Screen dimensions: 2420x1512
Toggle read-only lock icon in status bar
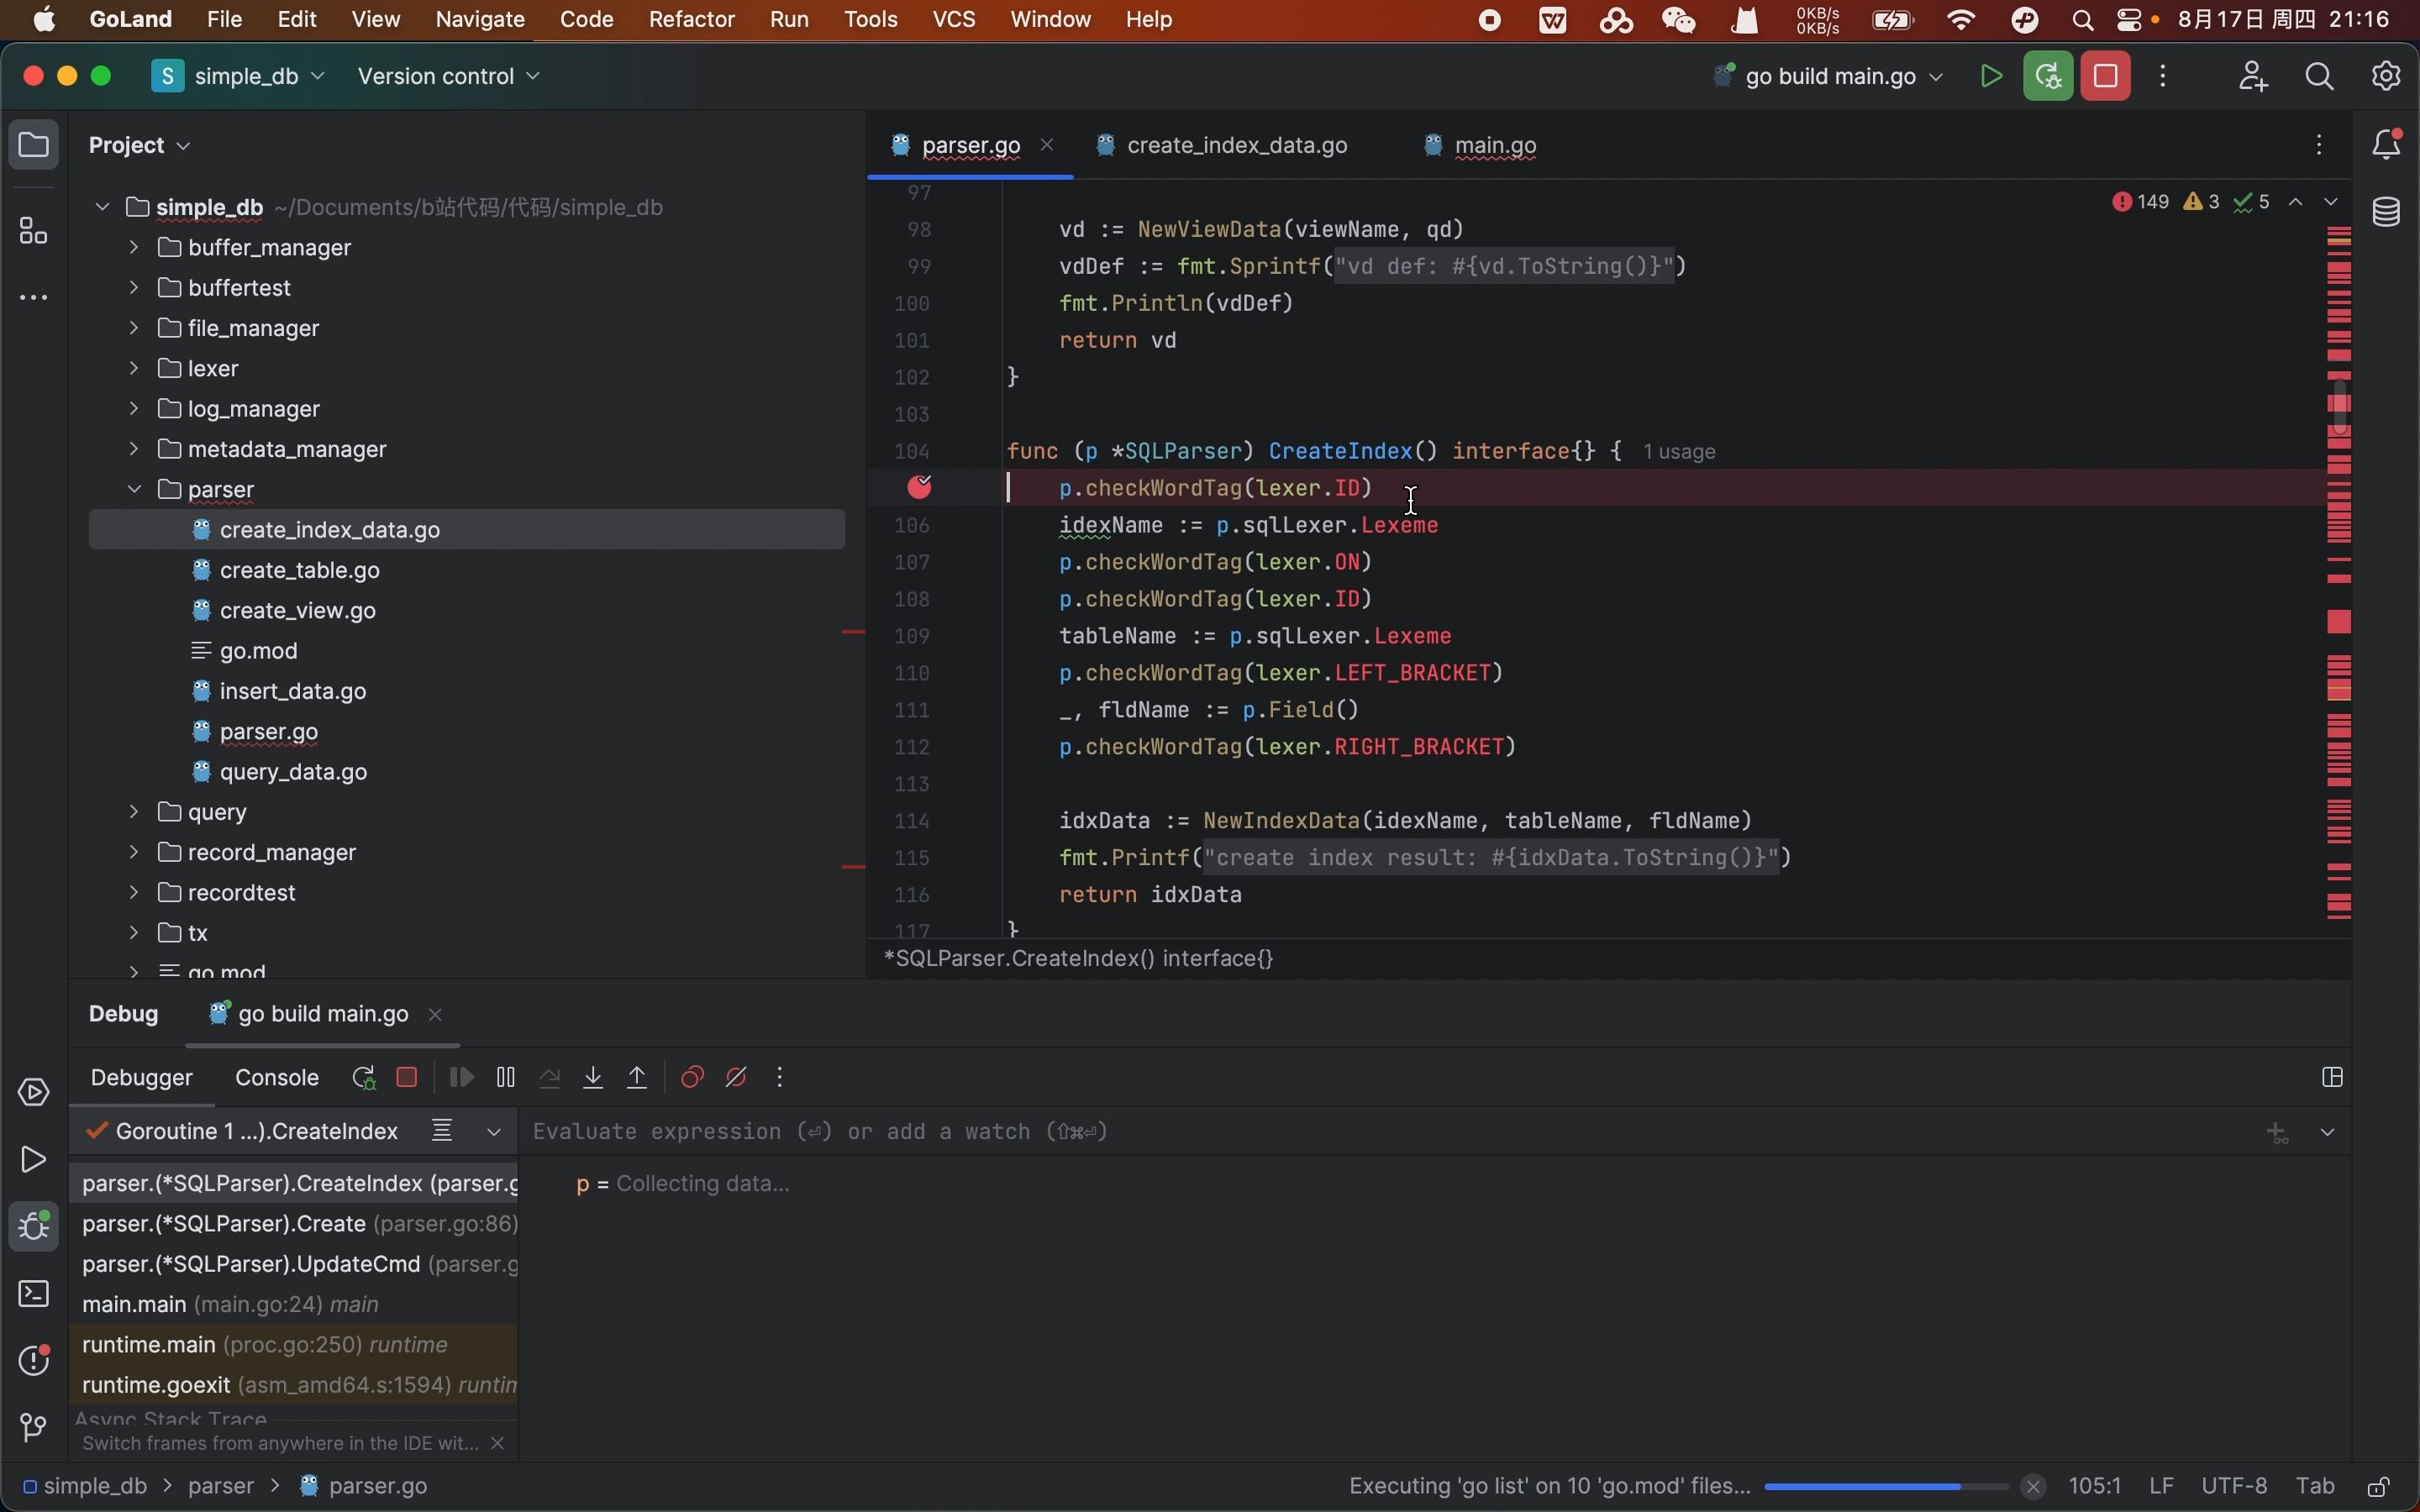click(x=2379, y=1486)
